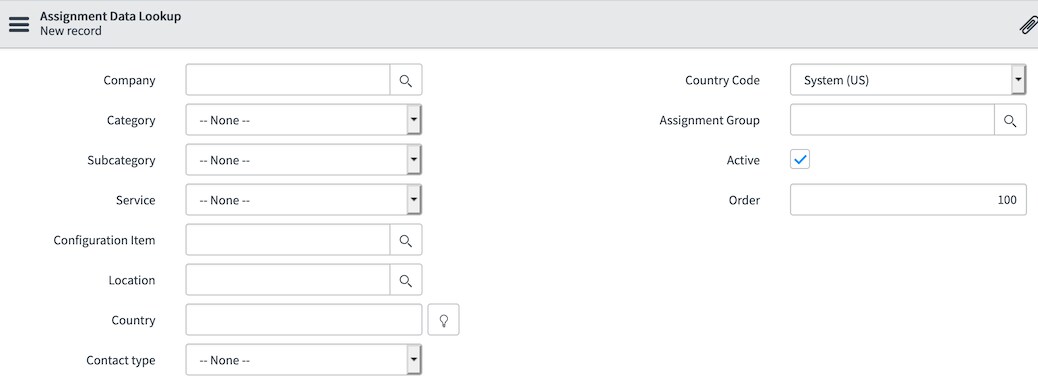Click the Country lightbulb suggestion icon
Image resolution: width=1038 pixels, height=384 pixels.
[x=444, y=320]
